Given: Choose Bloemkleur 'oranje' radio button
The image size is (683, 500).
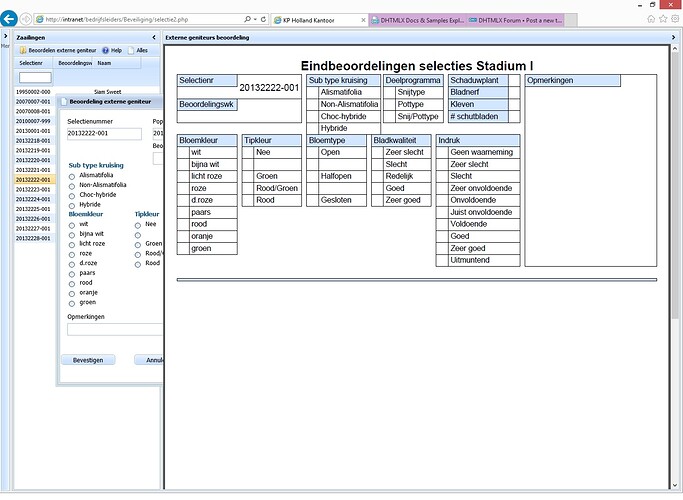Looking at the screenshot, I should pyautogui.click(x=72, y=294).
